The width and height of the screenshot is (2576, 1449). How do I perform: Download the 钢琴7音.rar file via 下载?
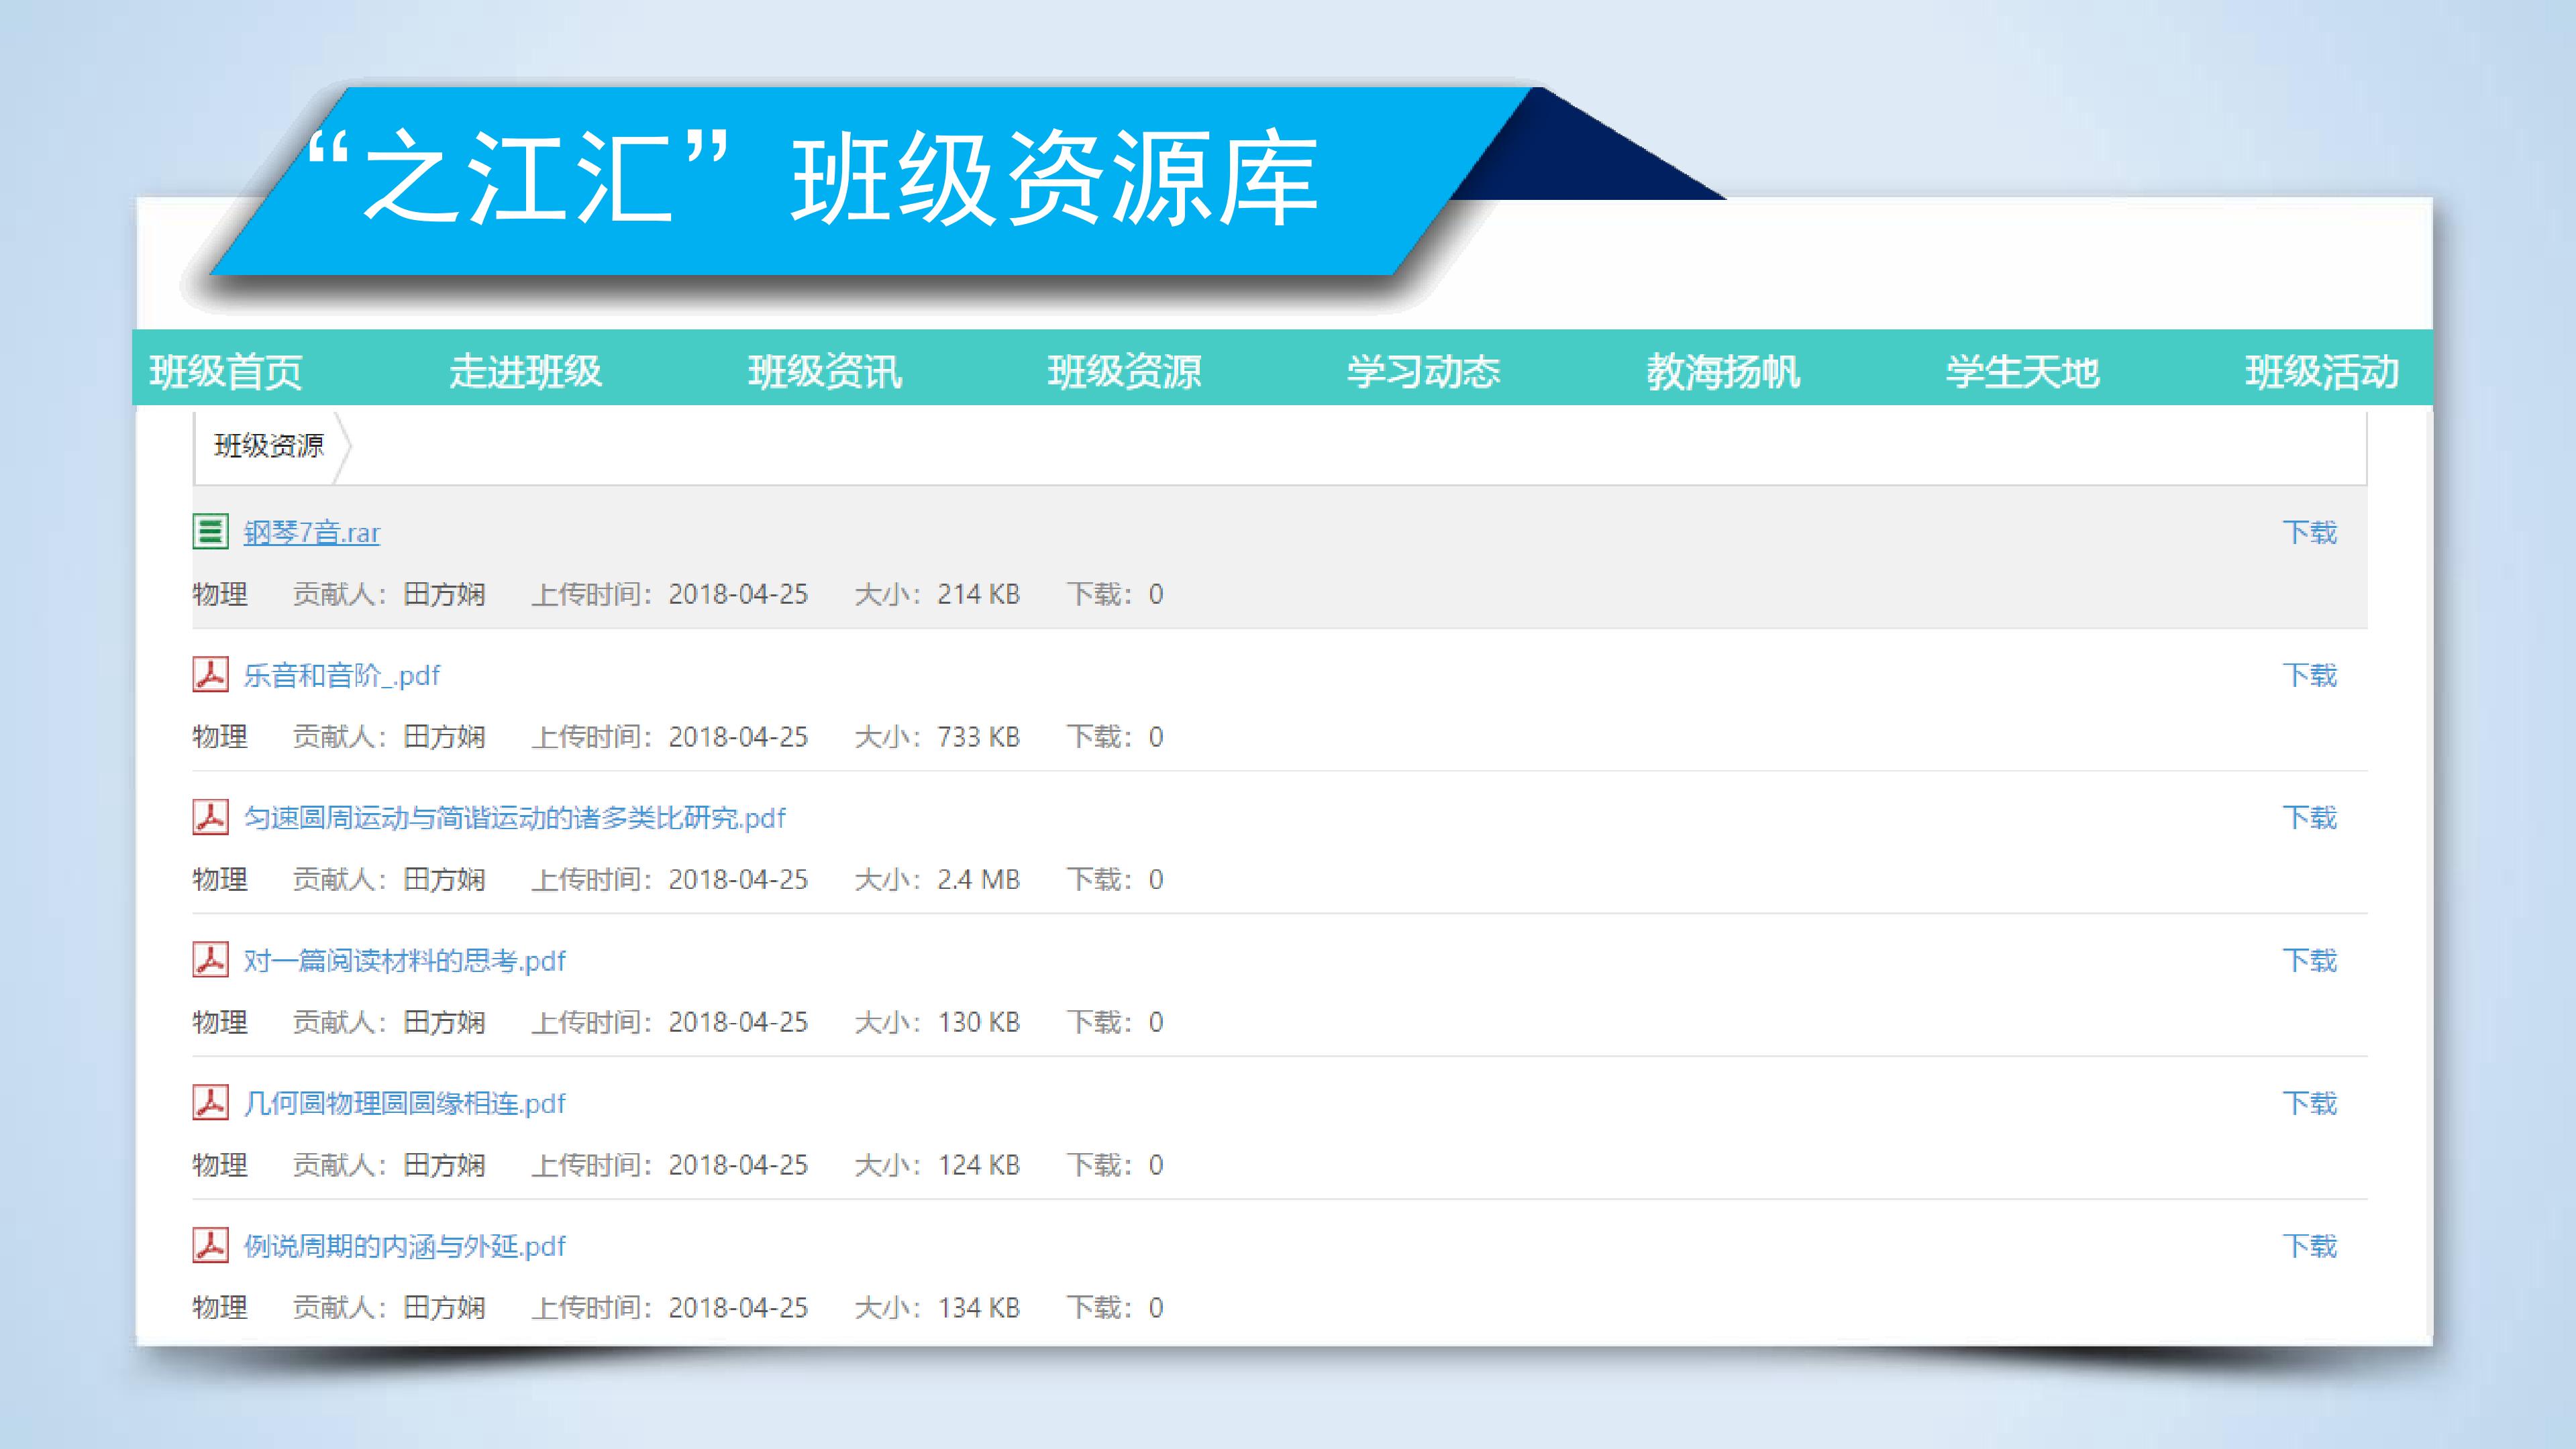pyautogui.click(x=2310, y=532)
